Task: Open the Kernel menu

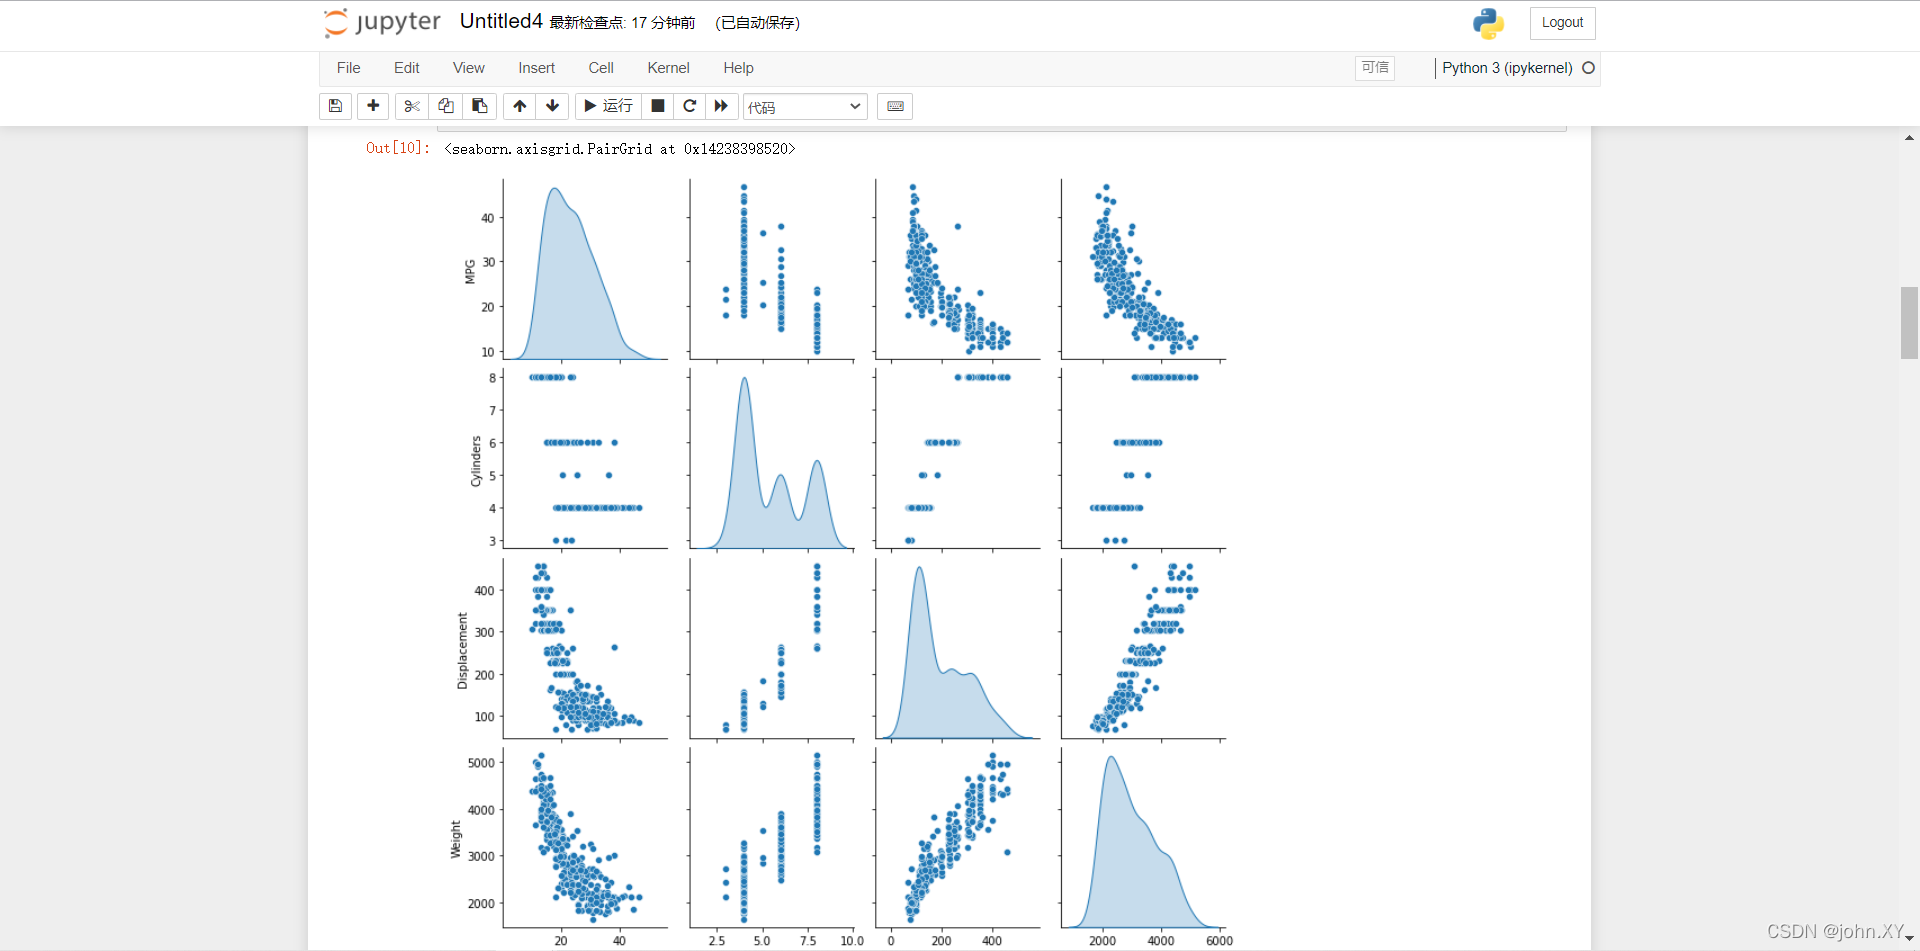Action: (669, 68)
